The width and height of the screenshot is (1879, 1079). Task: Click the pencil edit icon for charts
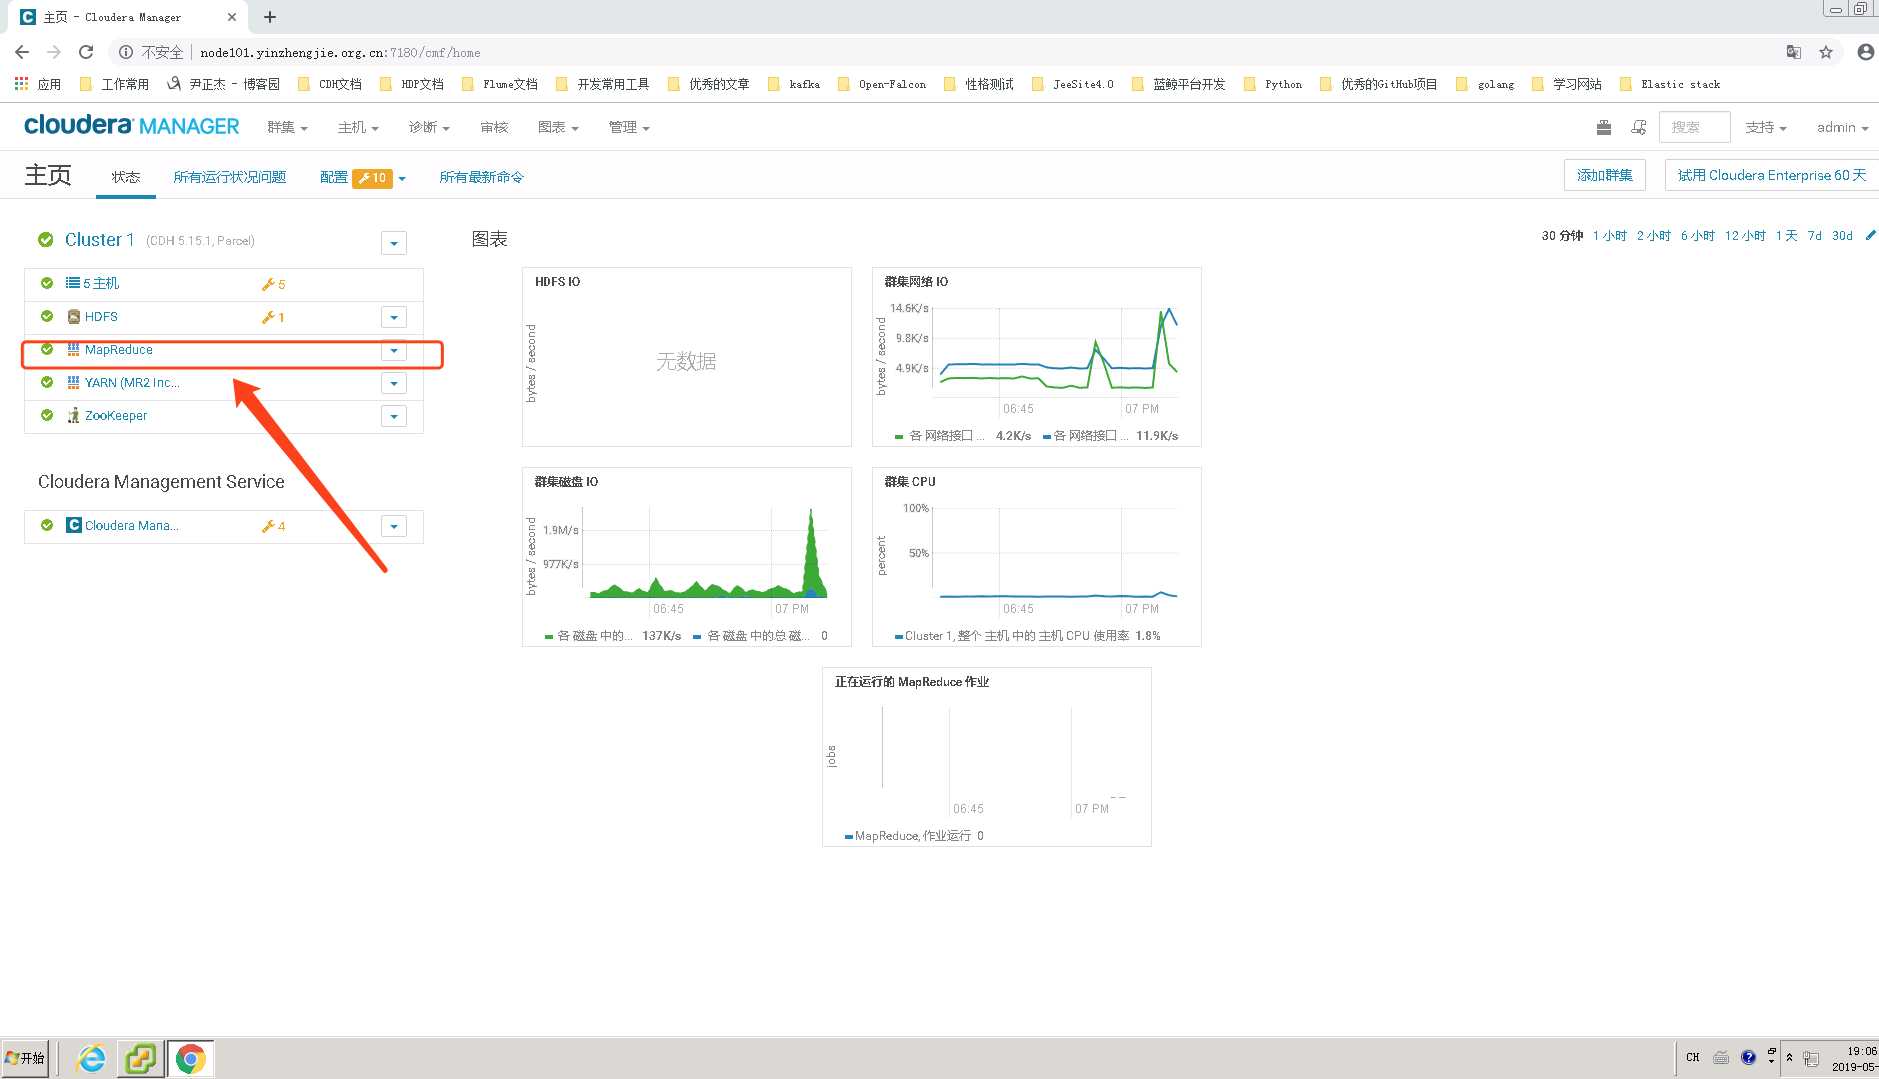(1871, 236)
